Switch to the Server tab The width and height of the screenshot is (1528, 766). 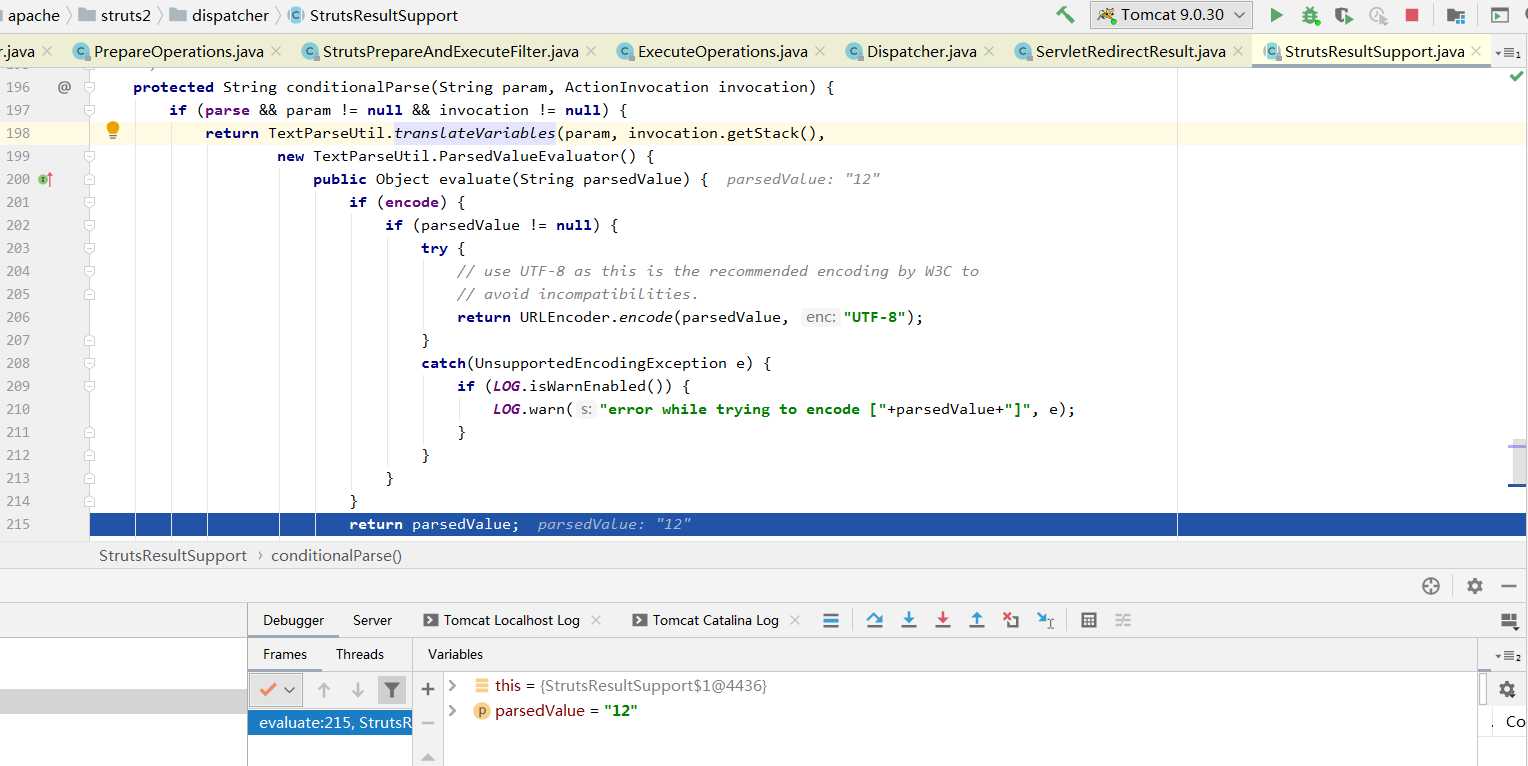372,620
